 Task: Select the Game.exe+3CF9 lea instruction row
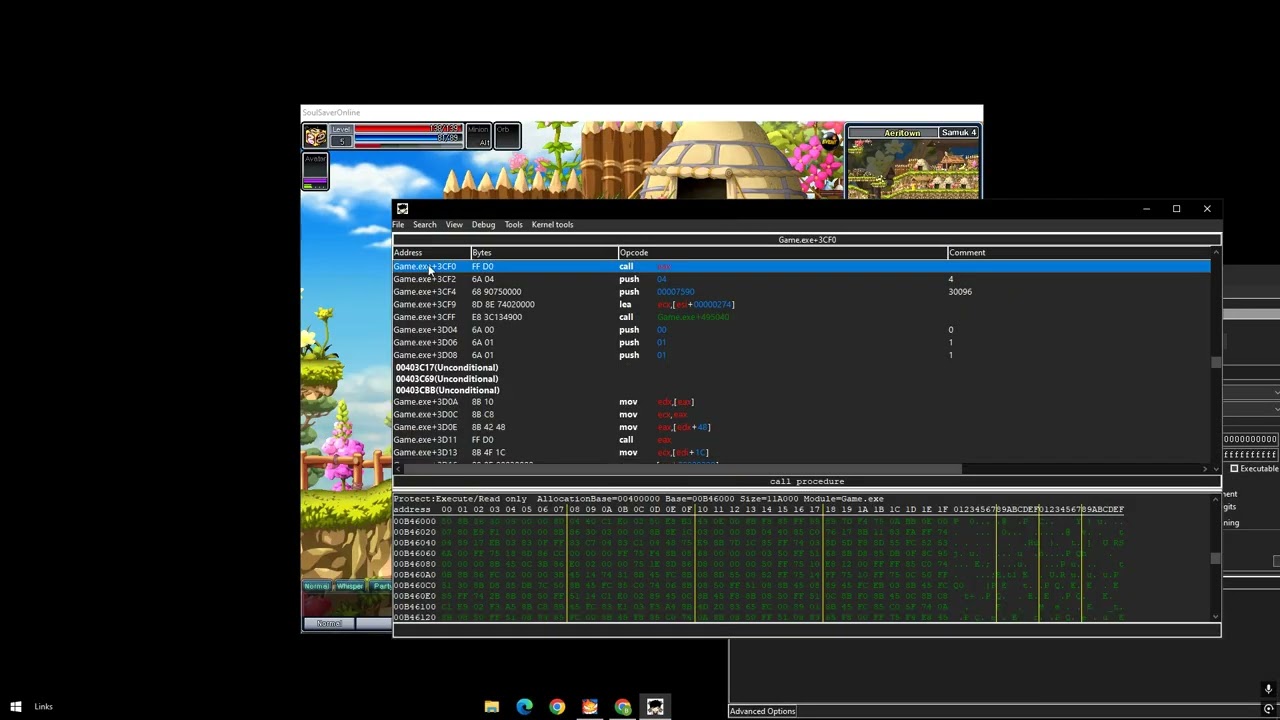point(801,305)
